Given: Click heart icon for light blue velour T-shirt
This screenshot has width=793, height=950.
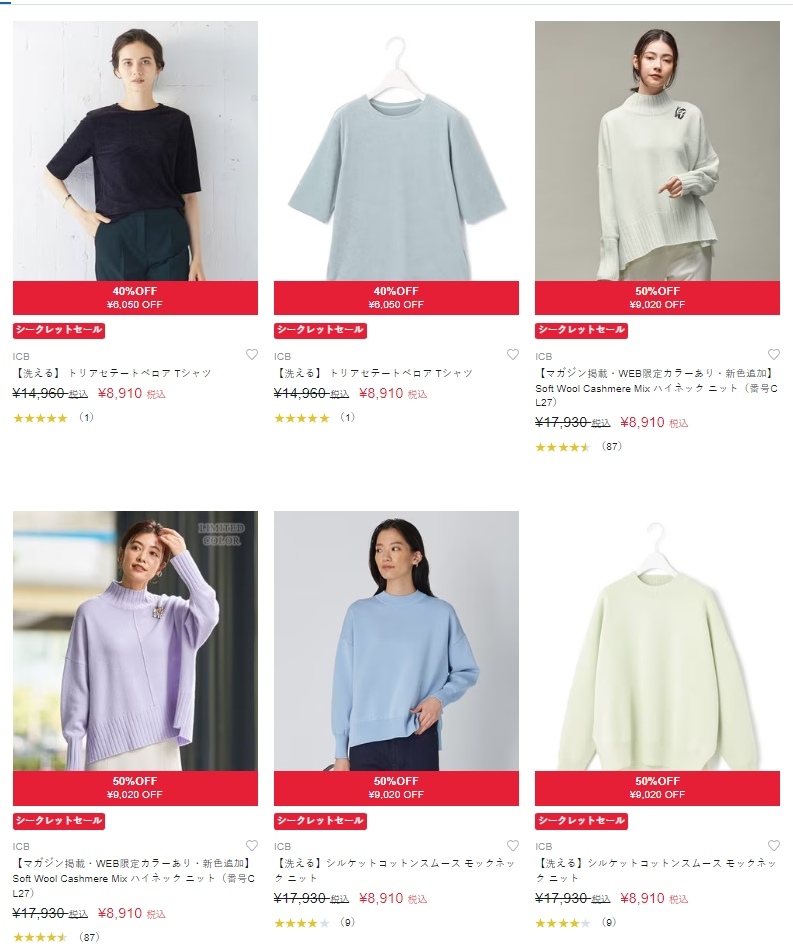Looking at the screenshot, I should [513, 355].
